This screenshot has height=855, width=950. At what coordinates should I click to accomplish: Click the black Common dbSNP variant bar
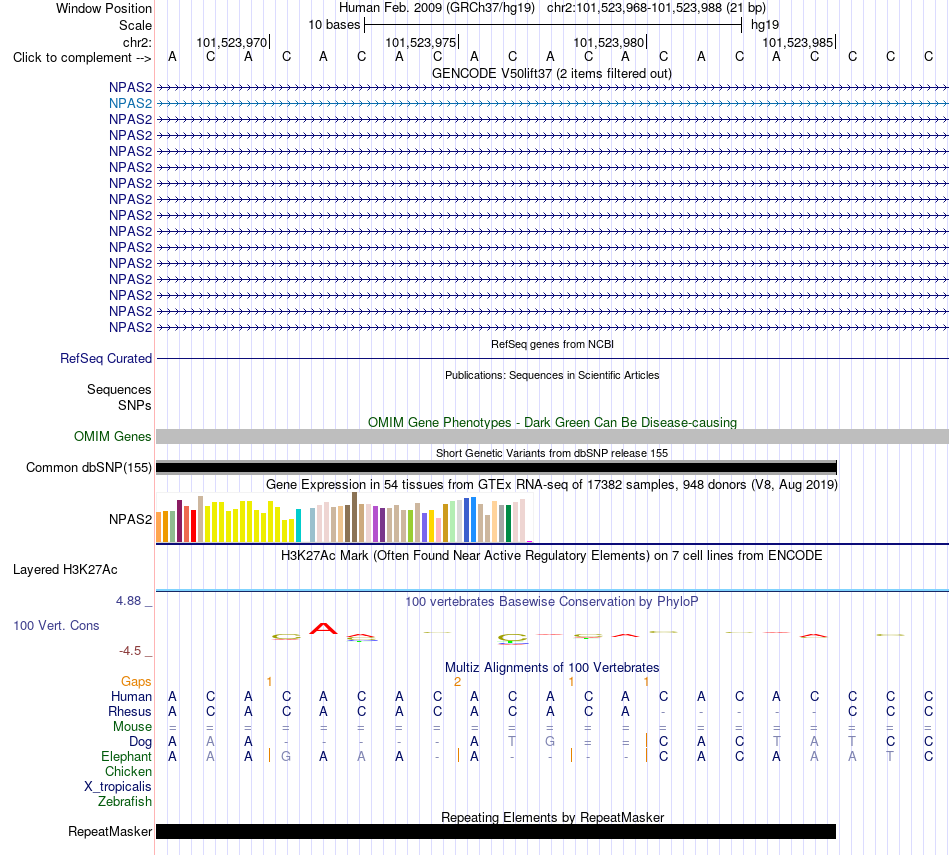[x=496, y=467]
